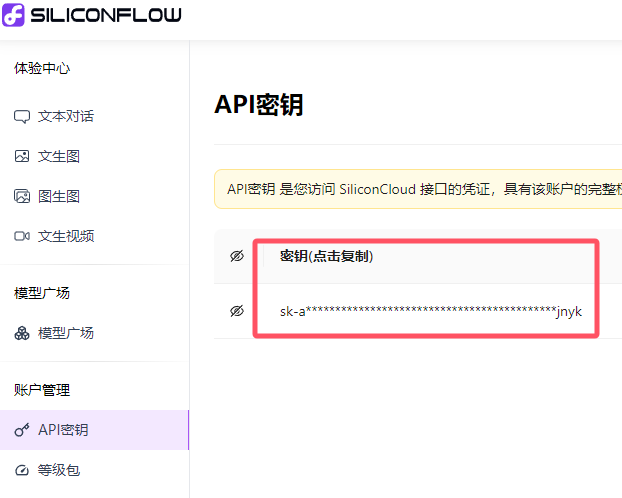This screenshot has height=498, width=622.
Task: Click the video camera icon beside 文生视频
Action: [x=22, y=237]
